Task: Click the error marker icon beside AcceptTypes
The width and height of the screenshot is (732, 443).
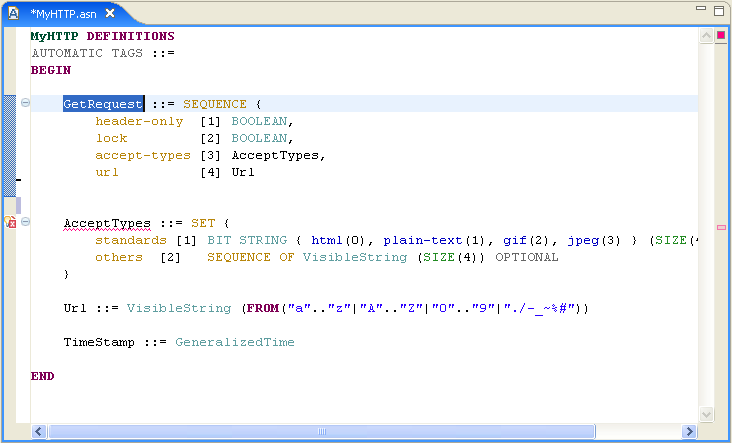Action: [10, 222]
